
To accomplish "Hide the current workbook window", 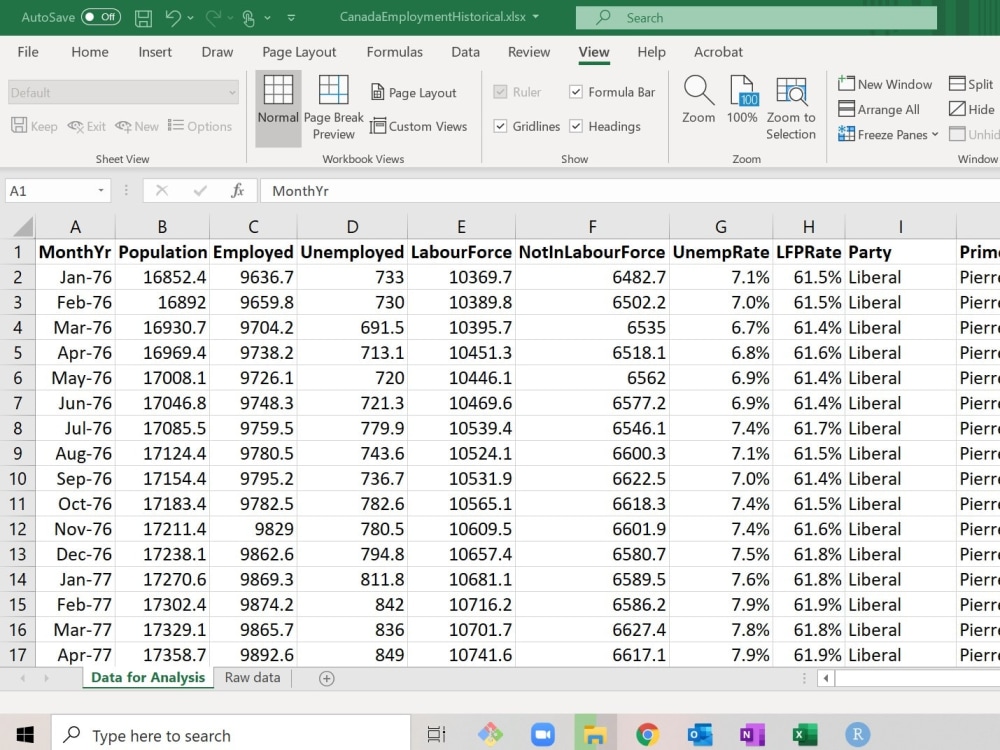I will pos(969,109).
